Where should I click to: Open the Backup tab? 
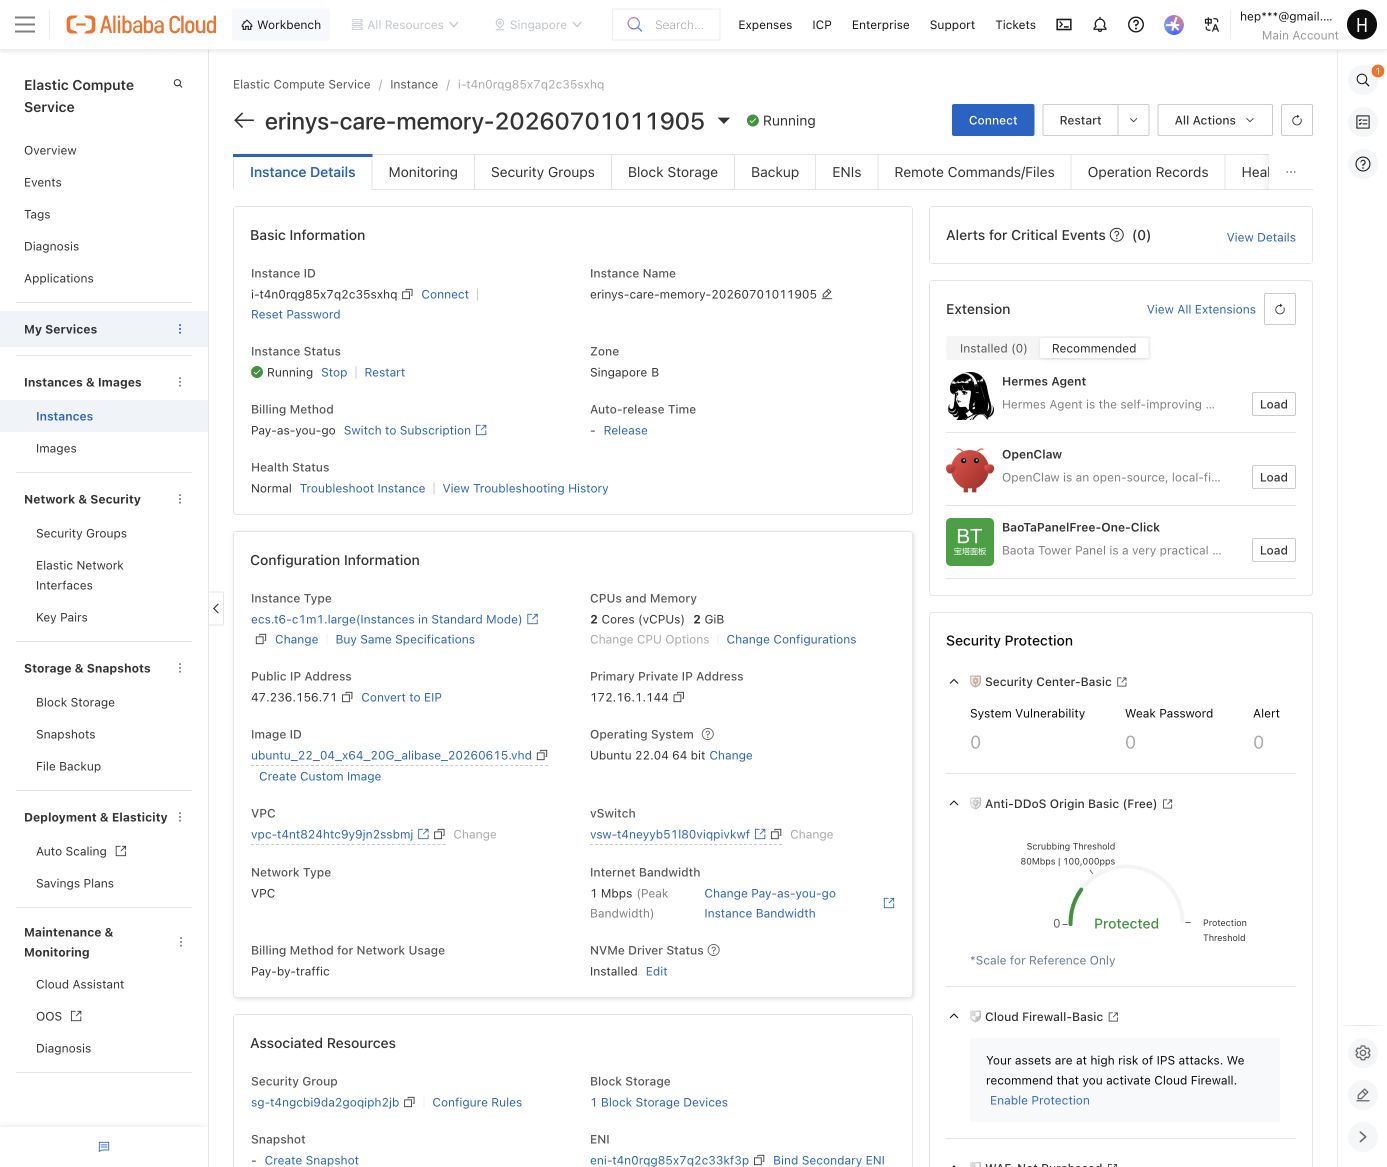(775, 172)
